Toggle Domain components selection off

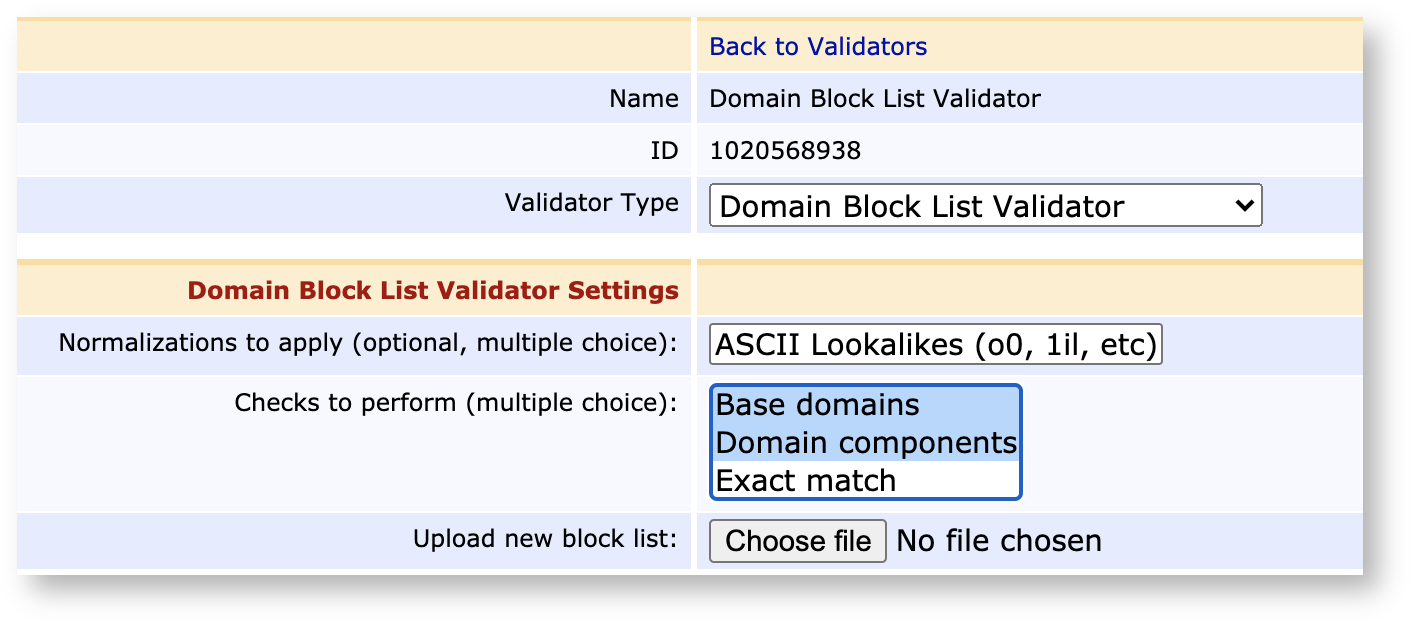[x=864, y=443]
